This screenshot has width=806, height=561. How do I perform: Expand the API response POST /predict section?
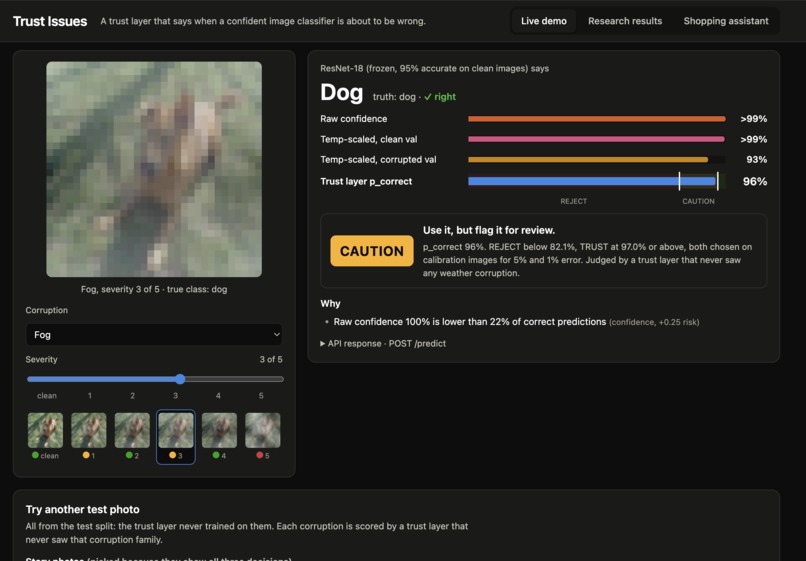coord(383,343)
